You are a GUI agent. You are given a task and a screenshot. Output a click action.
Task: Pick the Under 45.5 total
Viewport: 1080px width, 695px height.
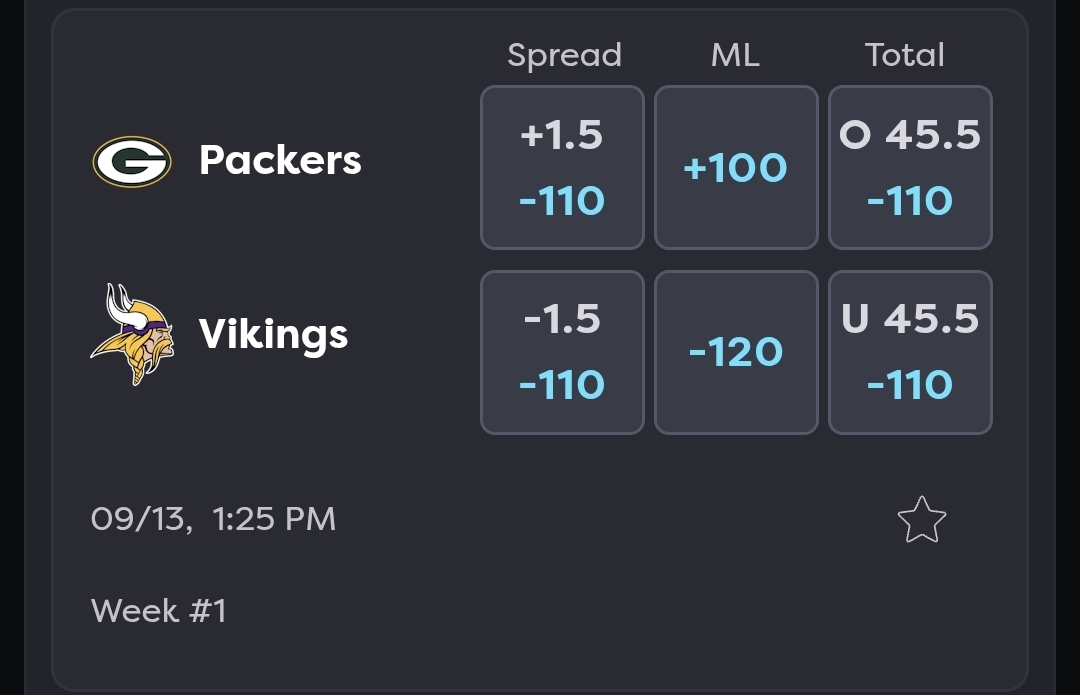click(910, 352)
